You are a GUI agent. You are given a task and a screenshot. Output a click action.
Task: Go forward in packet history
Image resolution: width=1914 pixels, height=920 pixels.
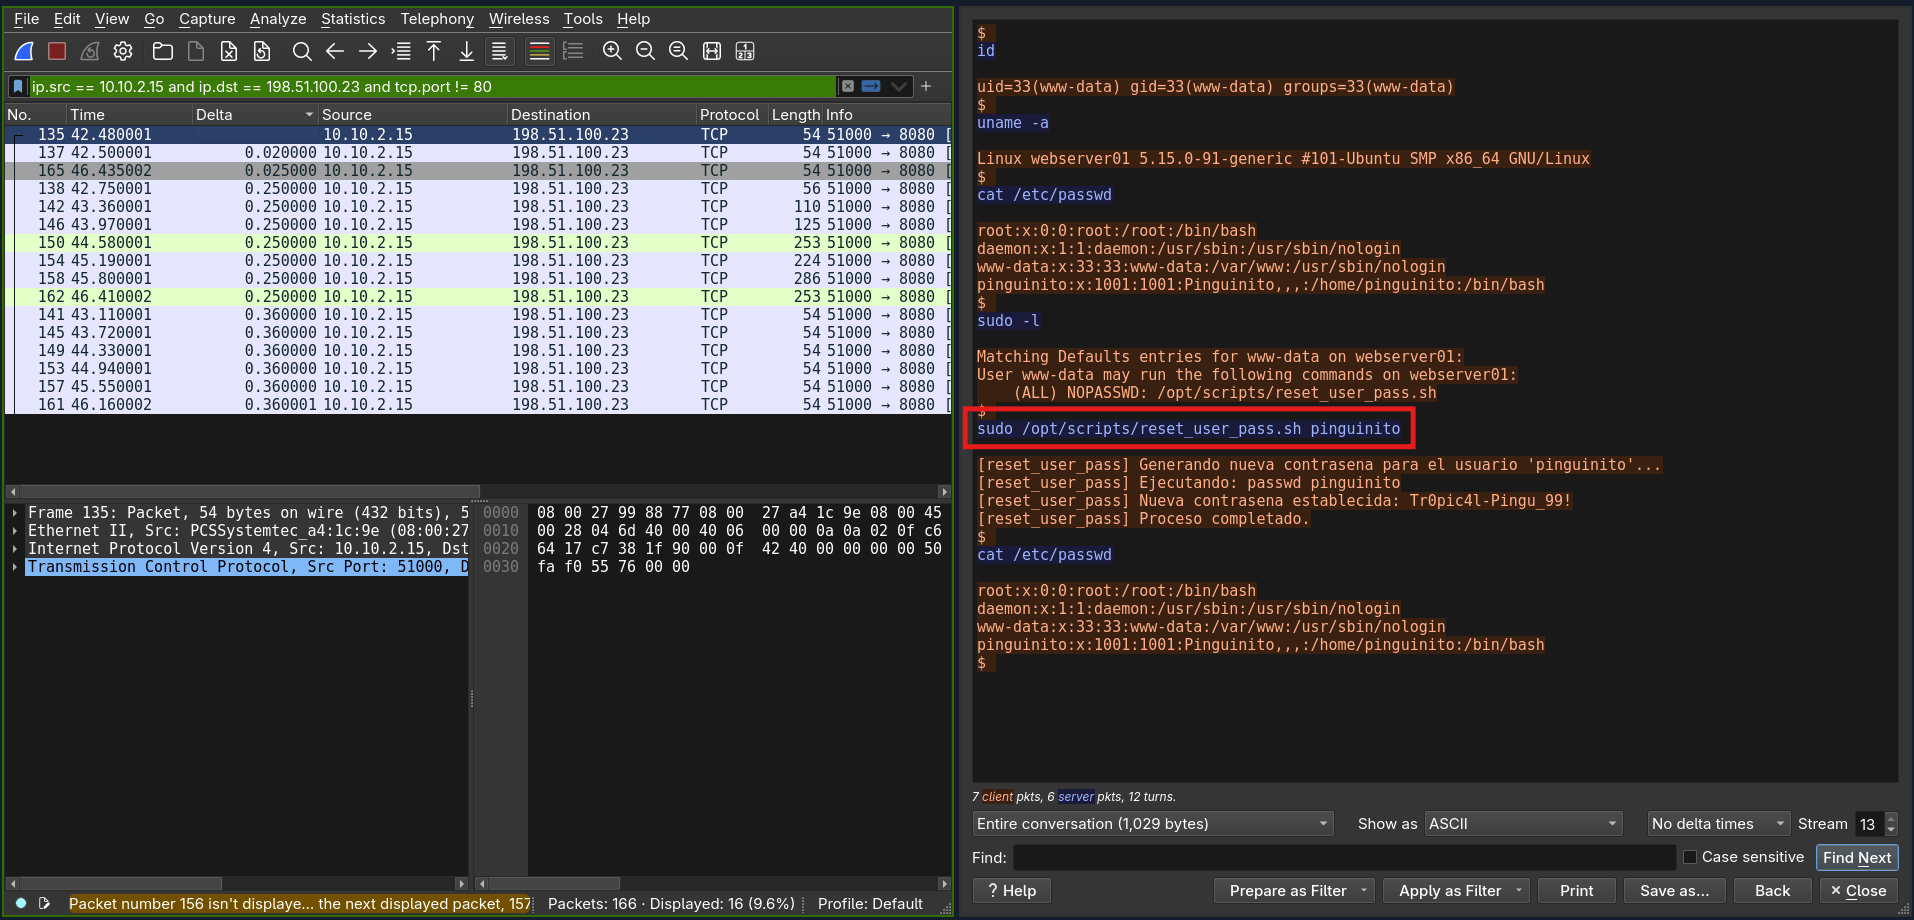368,51
